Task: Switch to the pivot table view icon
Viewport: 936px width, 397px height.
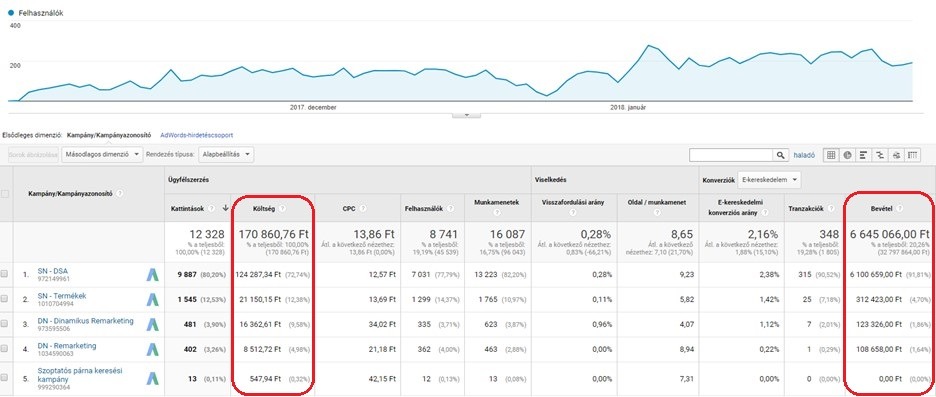Action: tap(913, 155)
